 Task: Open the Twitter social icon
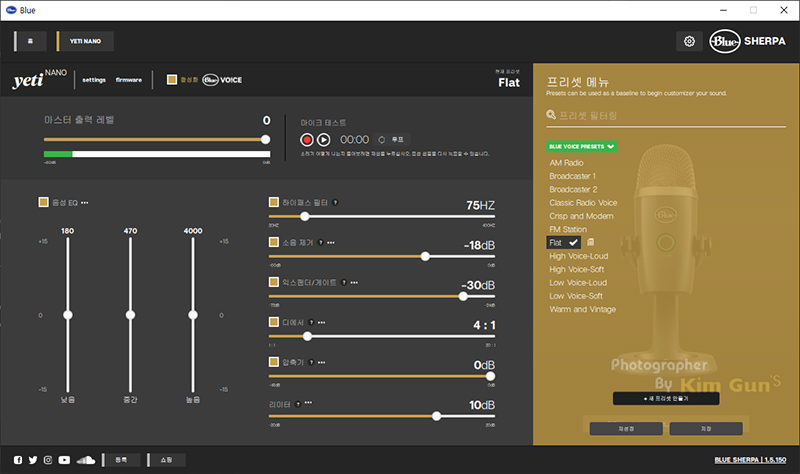(33, 460)
